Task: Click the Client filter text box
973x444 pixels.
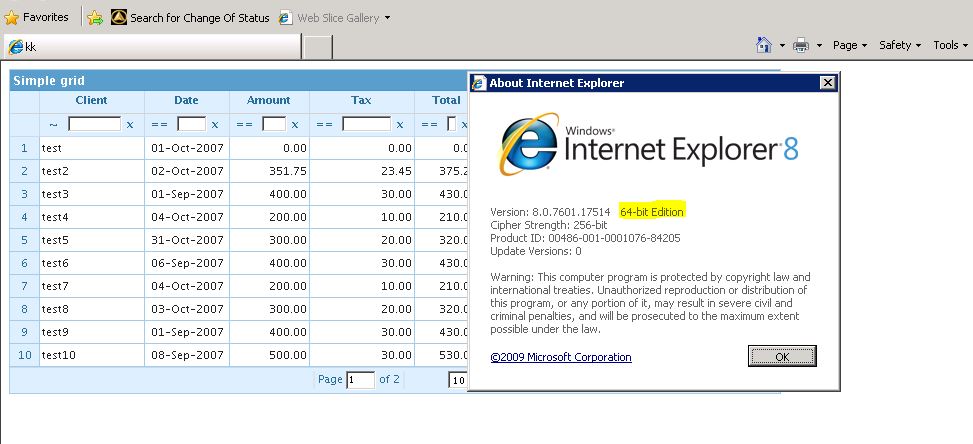Action: (x=94, y=124)
